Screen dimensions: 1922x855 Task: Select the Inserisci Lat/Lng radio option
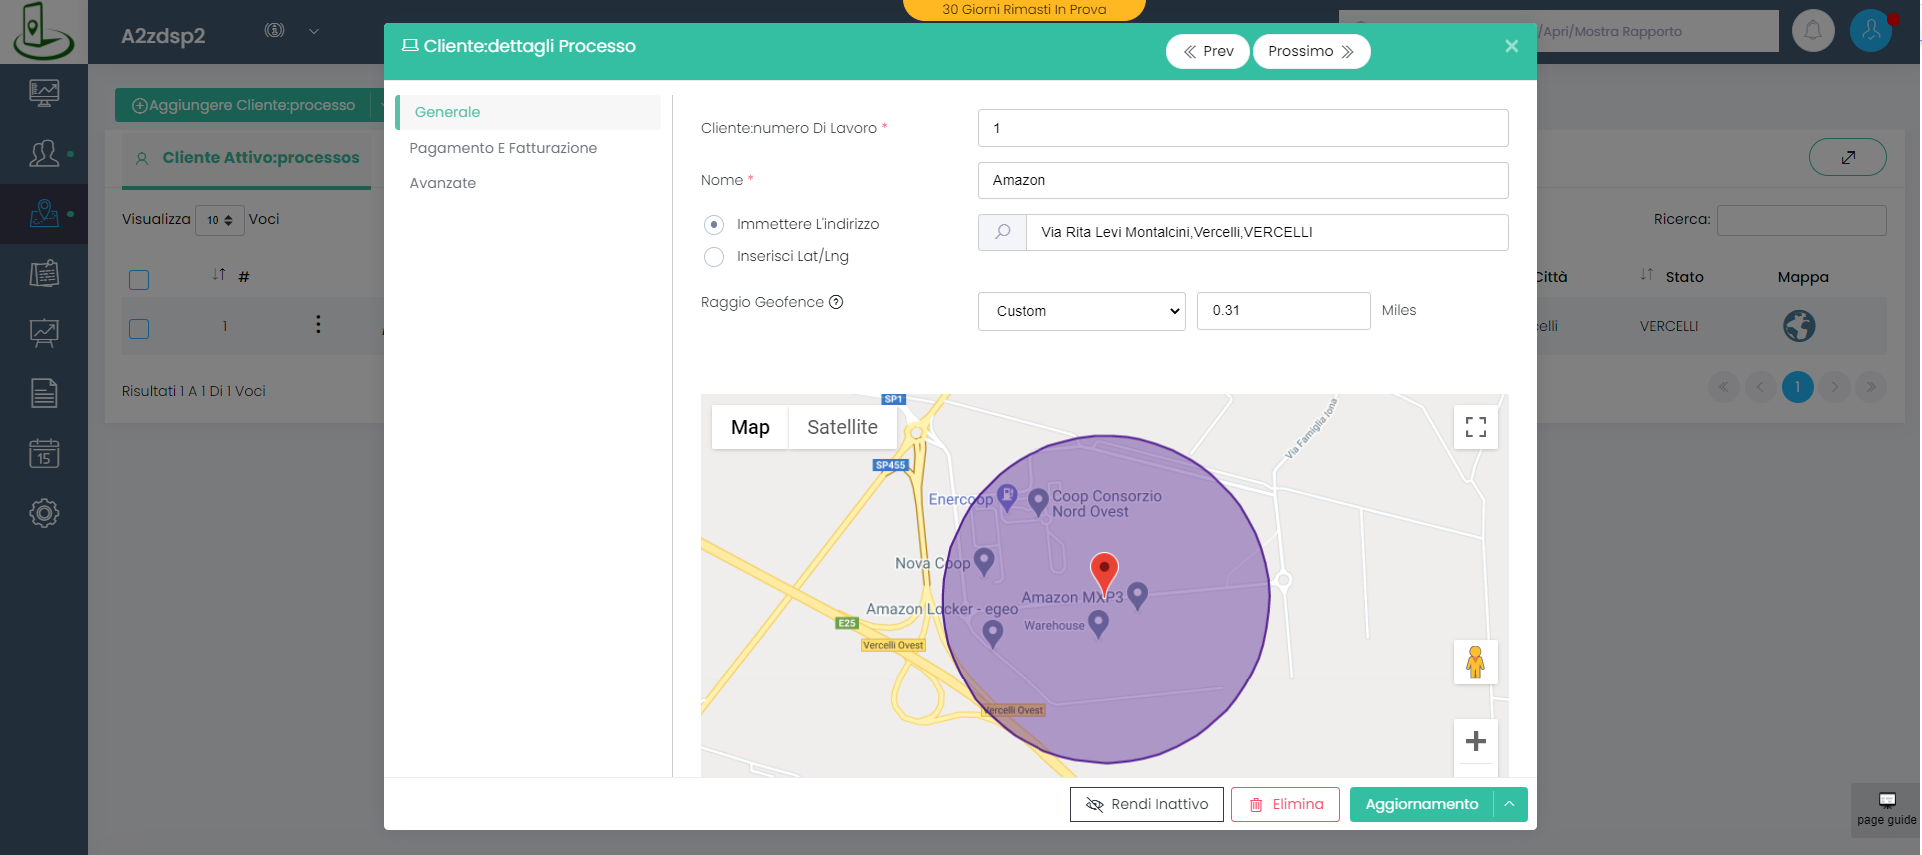coord(714,257)
